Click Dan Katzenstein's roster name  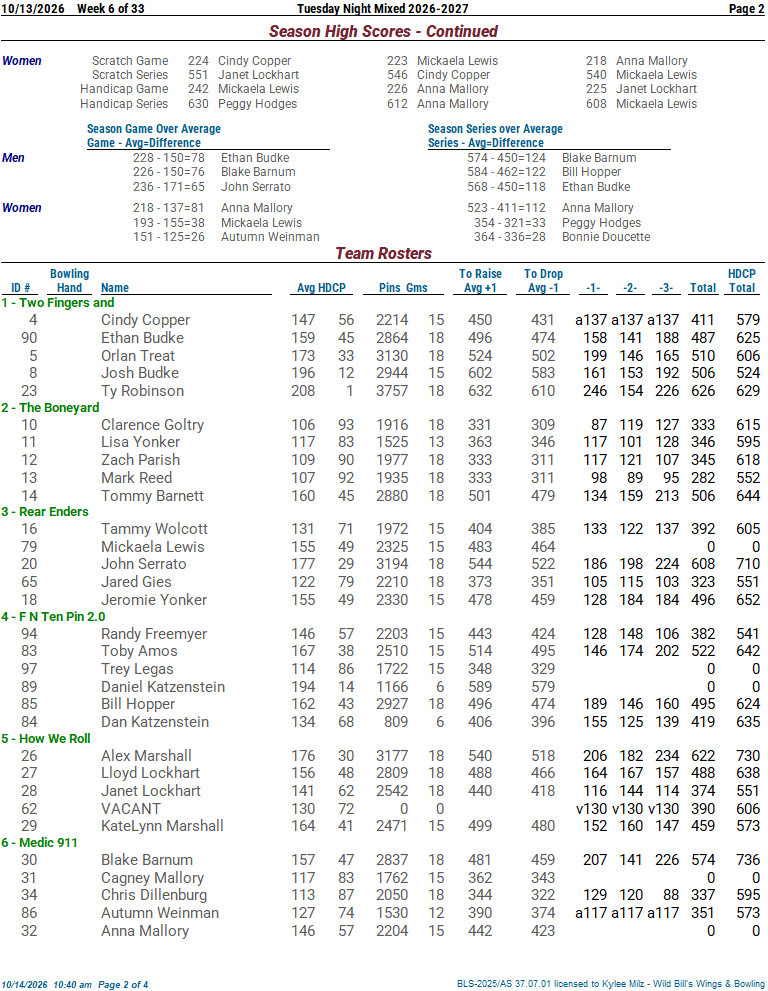[155, 722]
